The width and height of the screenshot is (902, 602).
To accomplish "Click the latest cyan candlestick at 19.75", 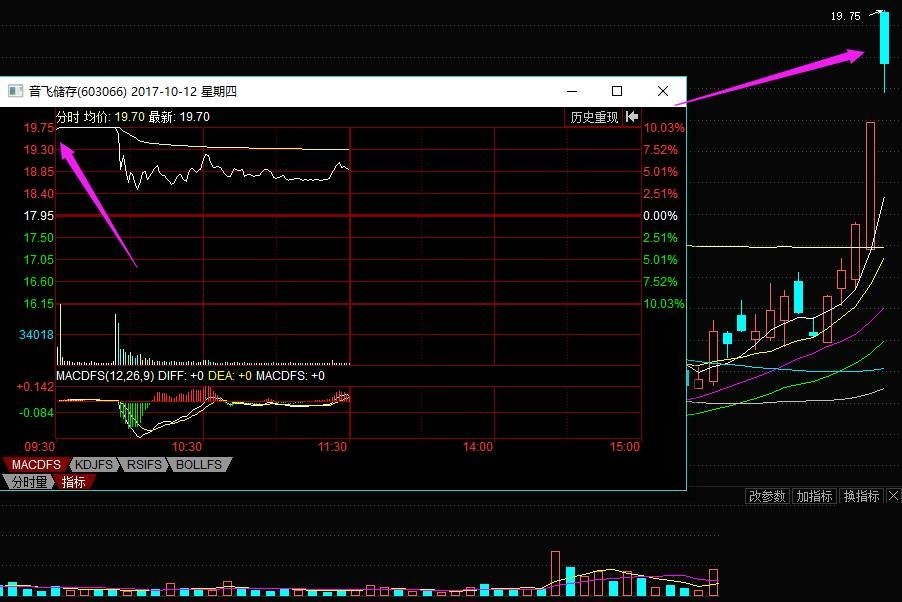I will (884, 40).
